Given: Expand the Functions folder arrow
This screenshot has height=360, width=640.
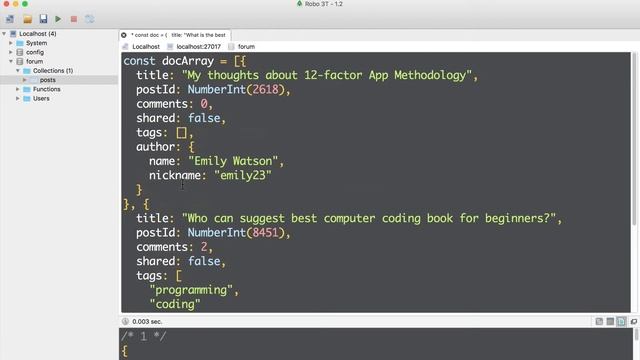Looking at the screenshot, I should coord(18,89).
